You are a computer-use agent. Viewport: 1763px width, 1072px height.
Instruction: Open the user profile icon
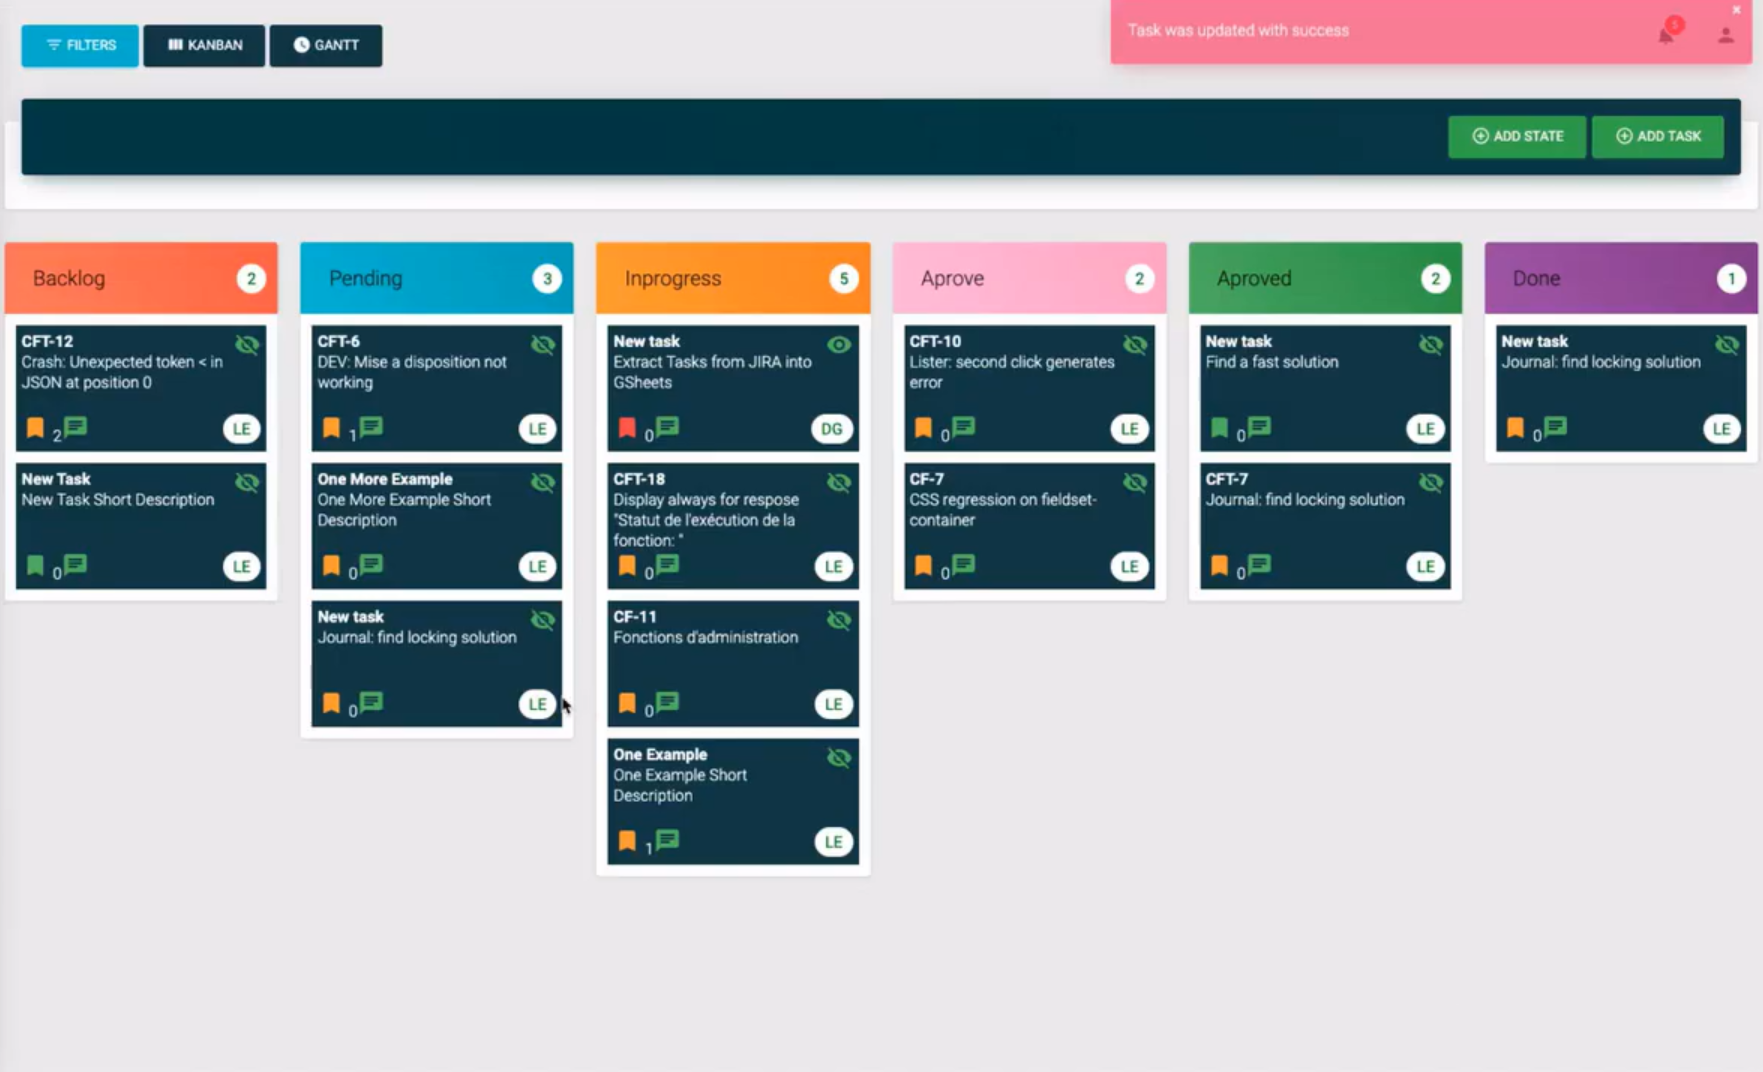pyautogui.click(x=1725, y=37)
